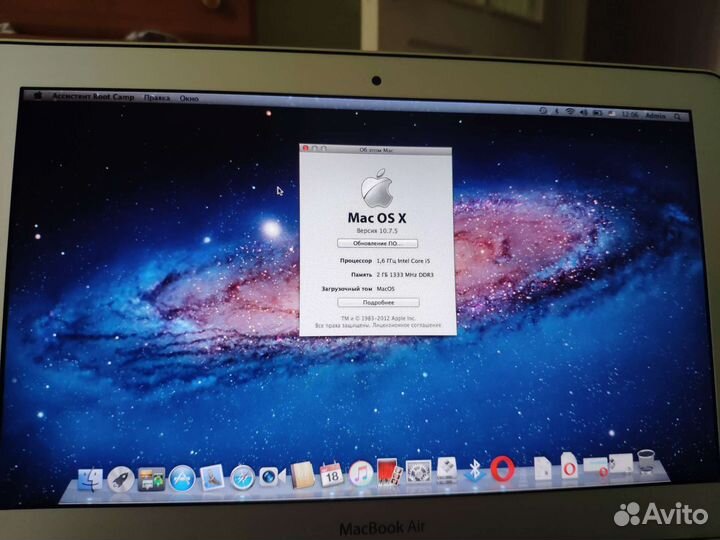720x540 pixels.
Task: Open the Окно menu
Action: [x=189, y=98]
